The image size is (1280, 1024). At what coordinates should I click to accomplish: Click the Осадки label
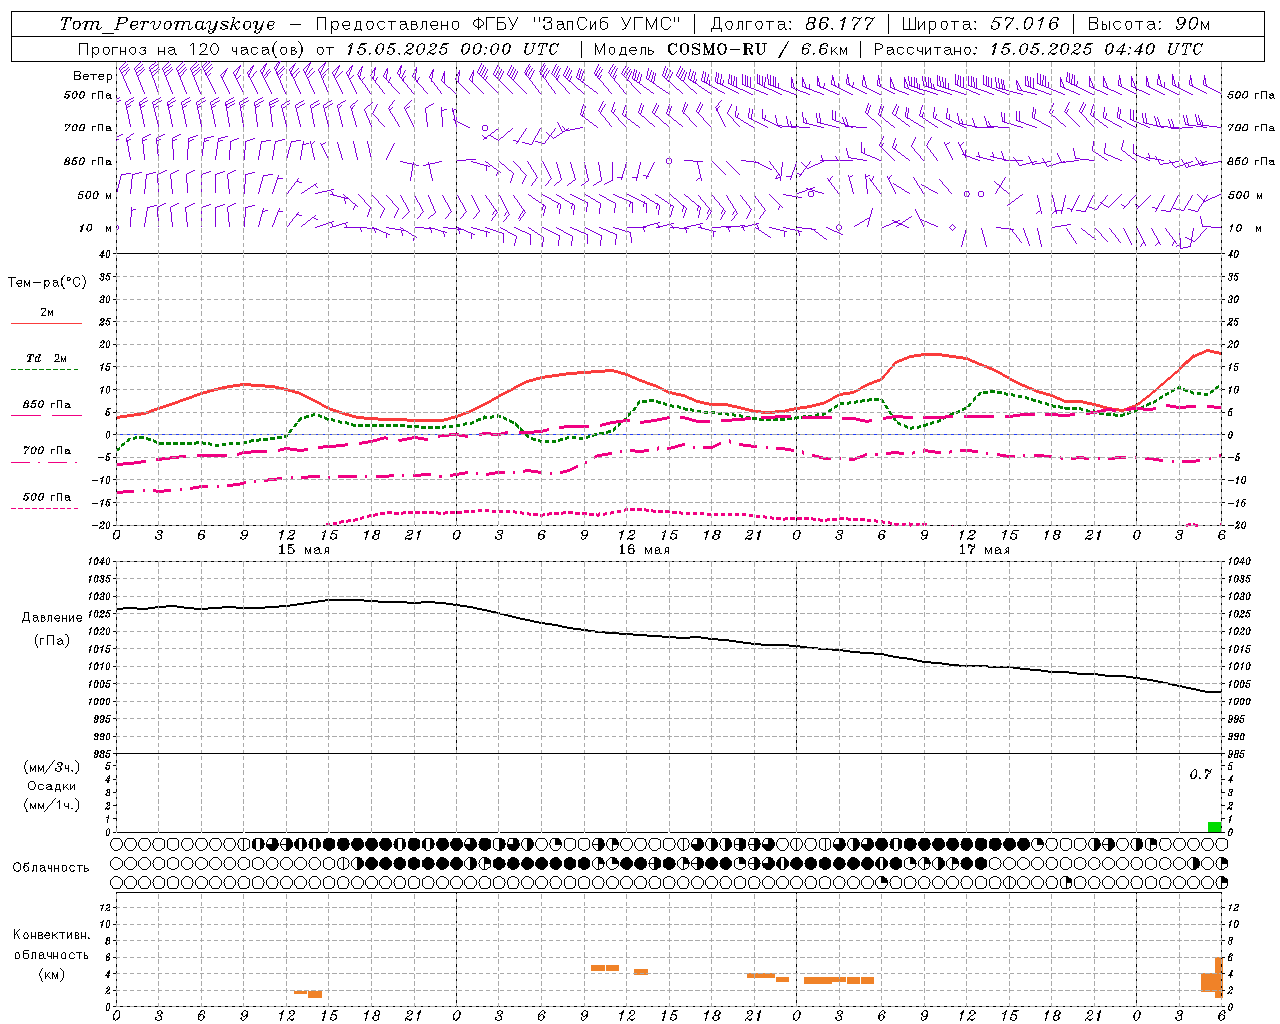coord(52,786)
